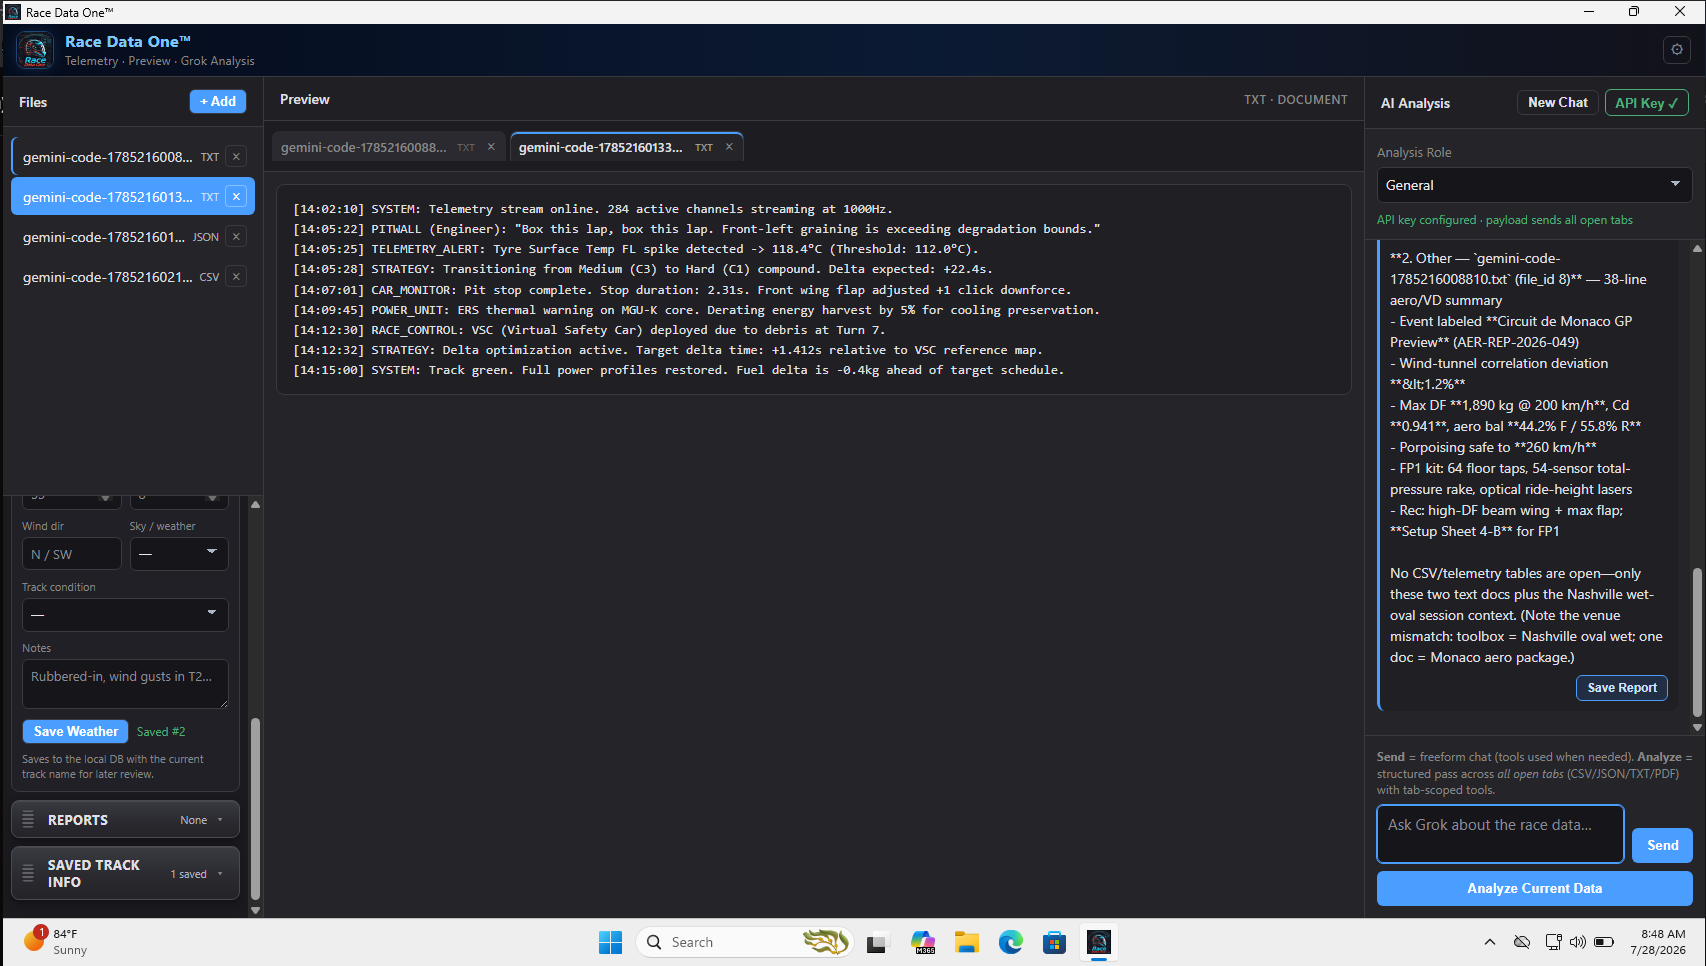Remove the JSON file from Files list

point(236,236)
